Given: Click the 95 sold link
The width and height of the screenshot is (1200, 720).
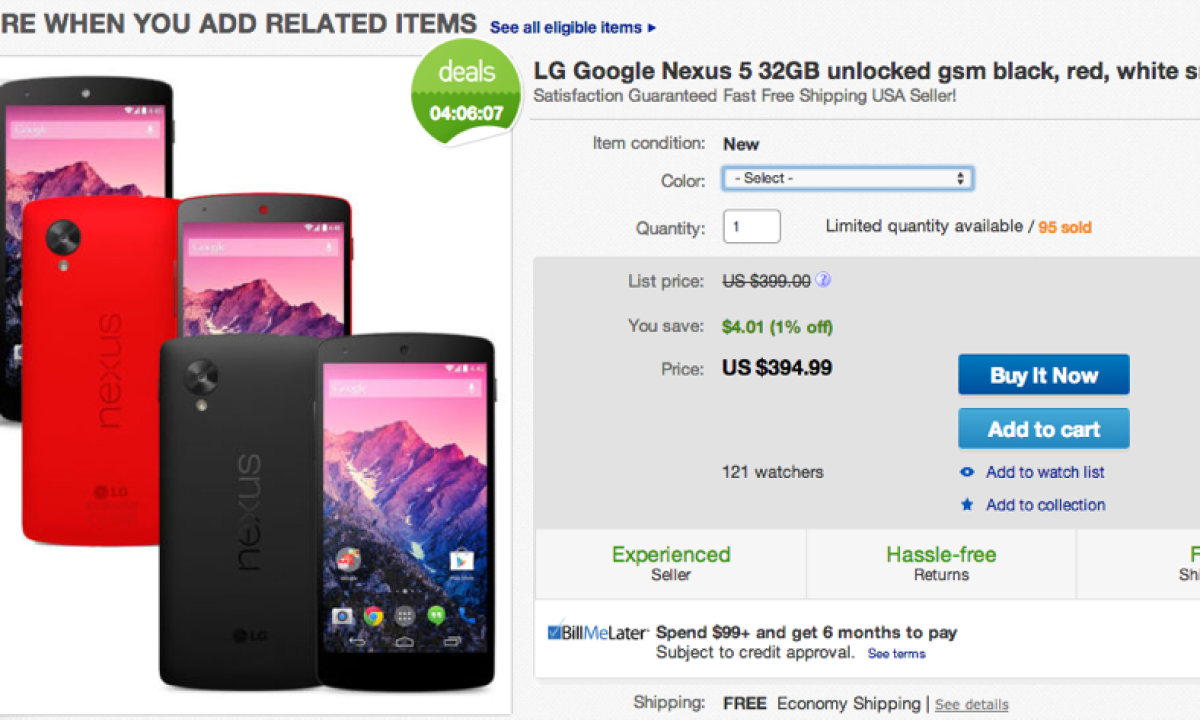Looking at the screenshot, I should pos(1065,227).
